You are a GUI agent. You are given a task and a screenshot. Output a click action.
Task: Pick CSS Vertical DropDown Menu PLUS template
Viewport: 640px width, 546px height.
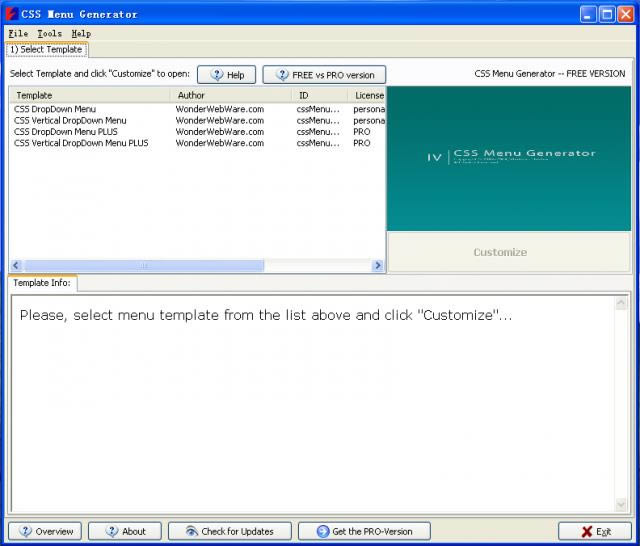81,143
